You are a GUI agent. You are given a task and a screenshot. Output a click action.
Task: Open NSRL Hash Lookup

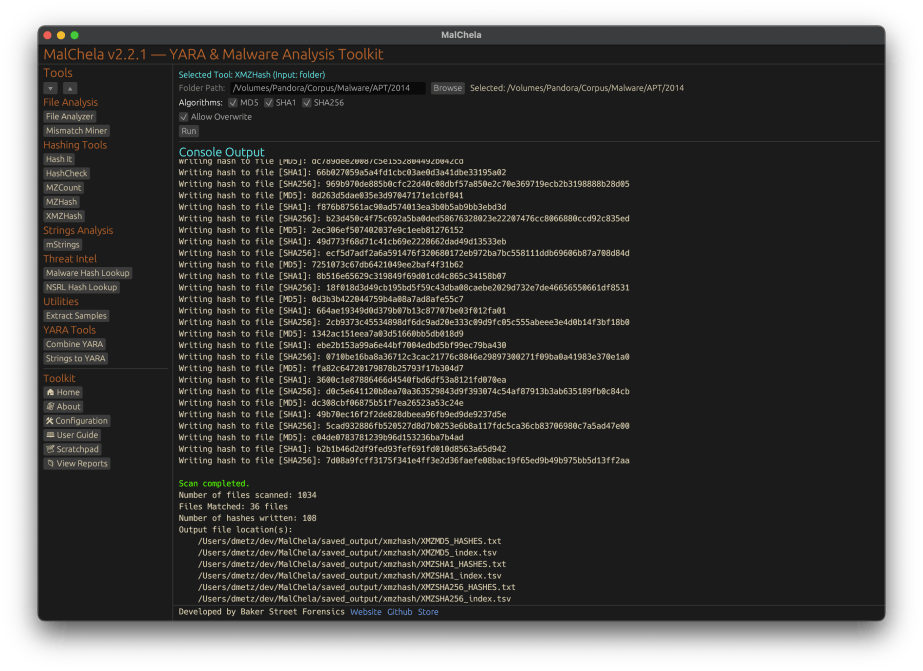tap(82, 287)
